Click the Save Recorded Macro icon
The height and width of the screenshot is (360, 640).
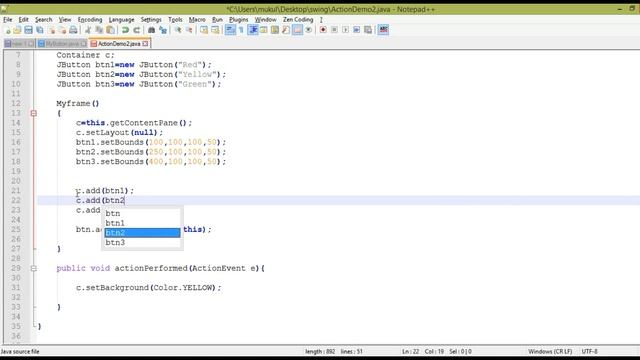coord(368,30)
